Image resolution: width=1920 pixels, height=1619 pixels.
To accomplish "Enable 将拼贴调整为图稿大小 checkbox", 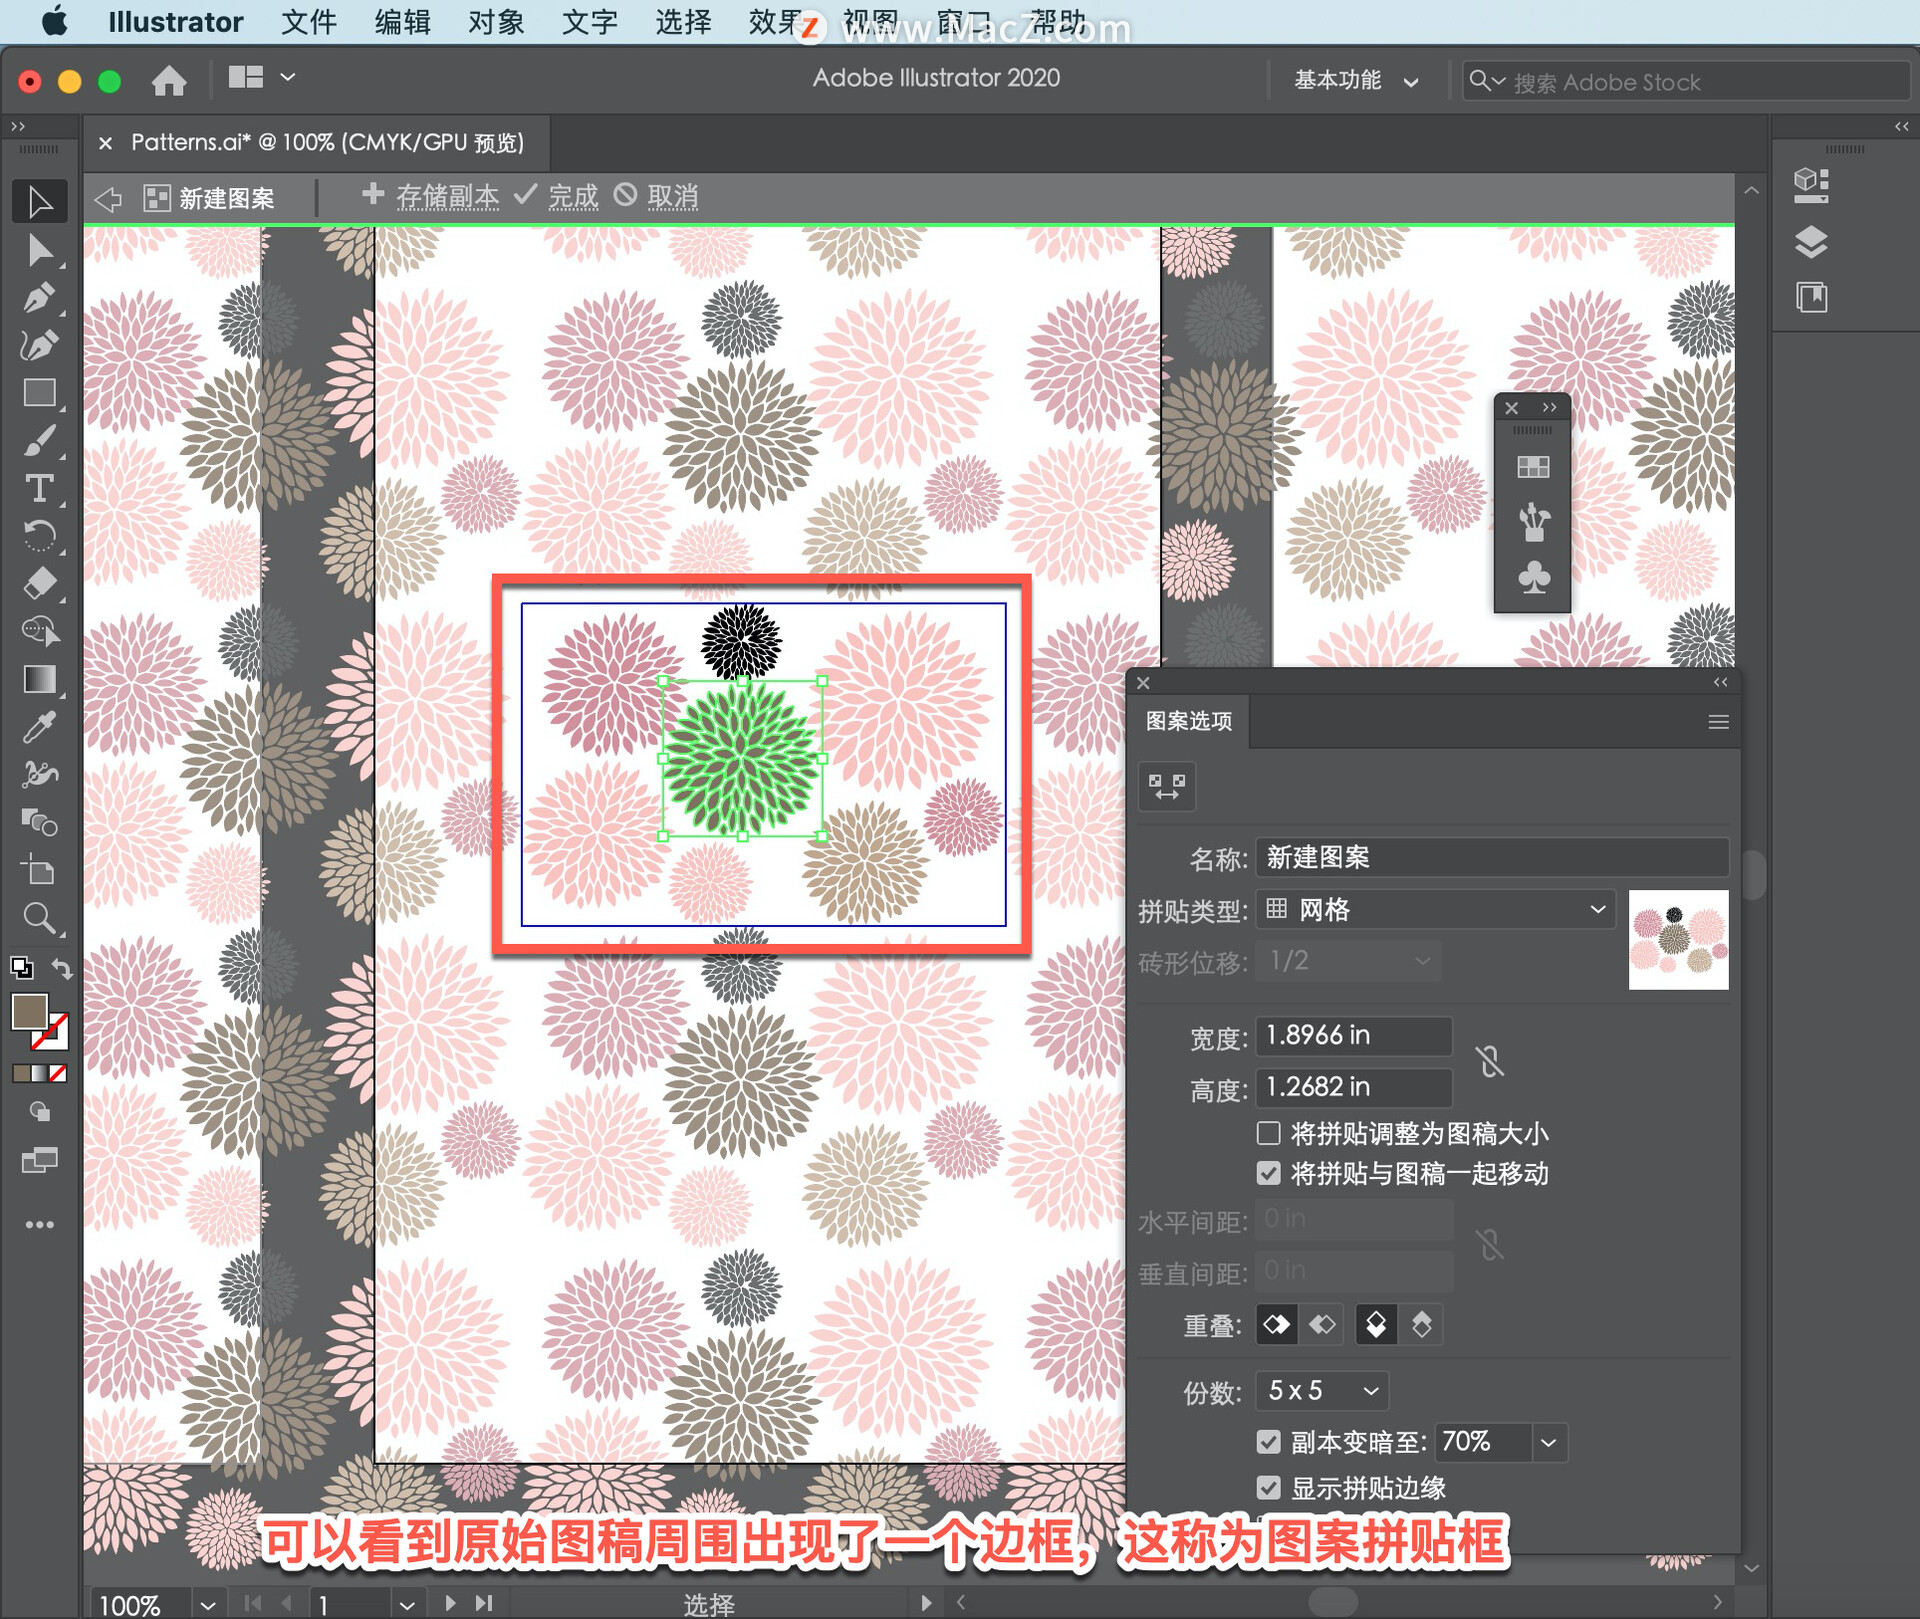I will (1268, 1133).
